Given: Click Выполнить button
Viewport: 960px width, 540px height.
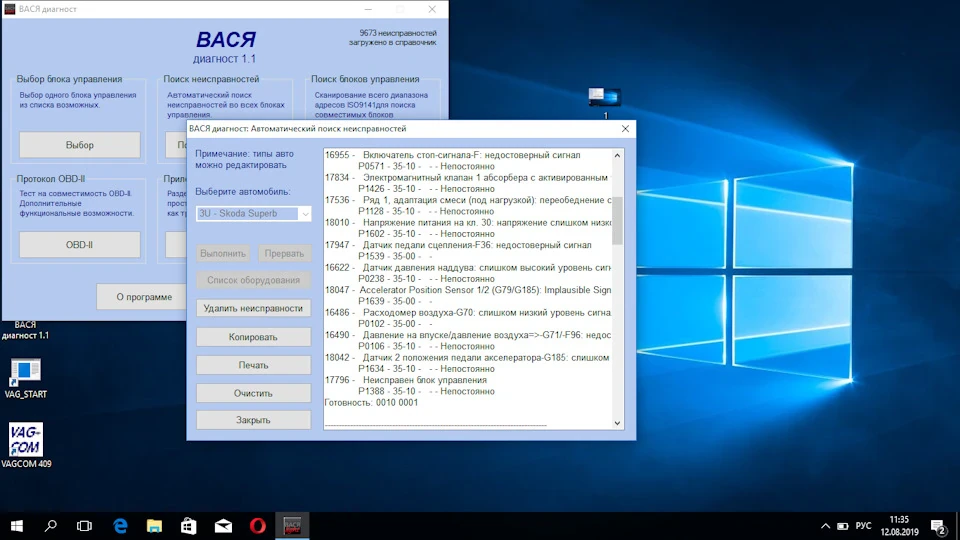Looking at the screenshot, I should (x=223, y=253).
